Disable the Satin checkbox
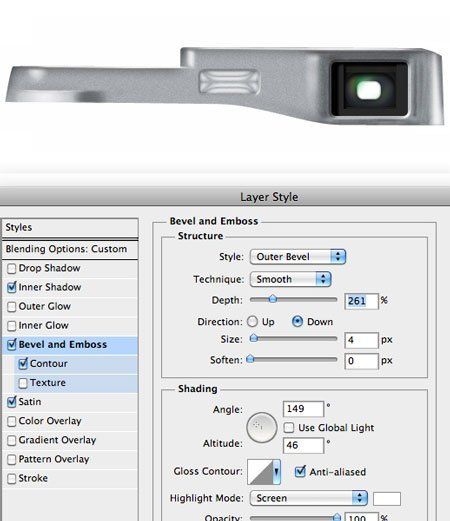Image resolution: width=450 pixels, height=521 pixels. coord(12,402)
